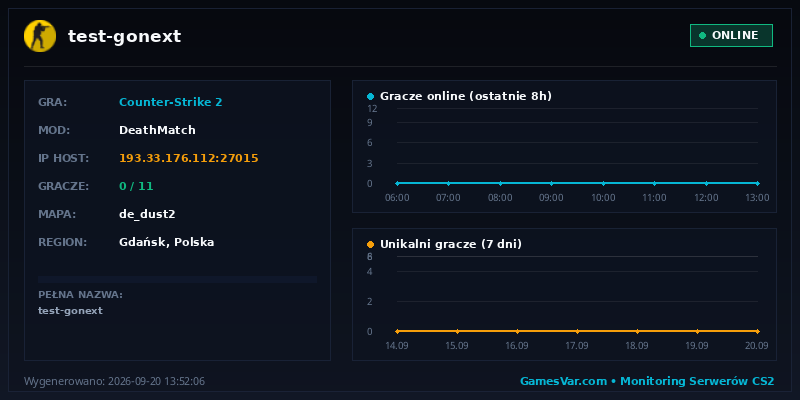Screen dimensions: 800x400
Task: Click the 07:00 data point on players chart
Action: (x=448, y=183)
